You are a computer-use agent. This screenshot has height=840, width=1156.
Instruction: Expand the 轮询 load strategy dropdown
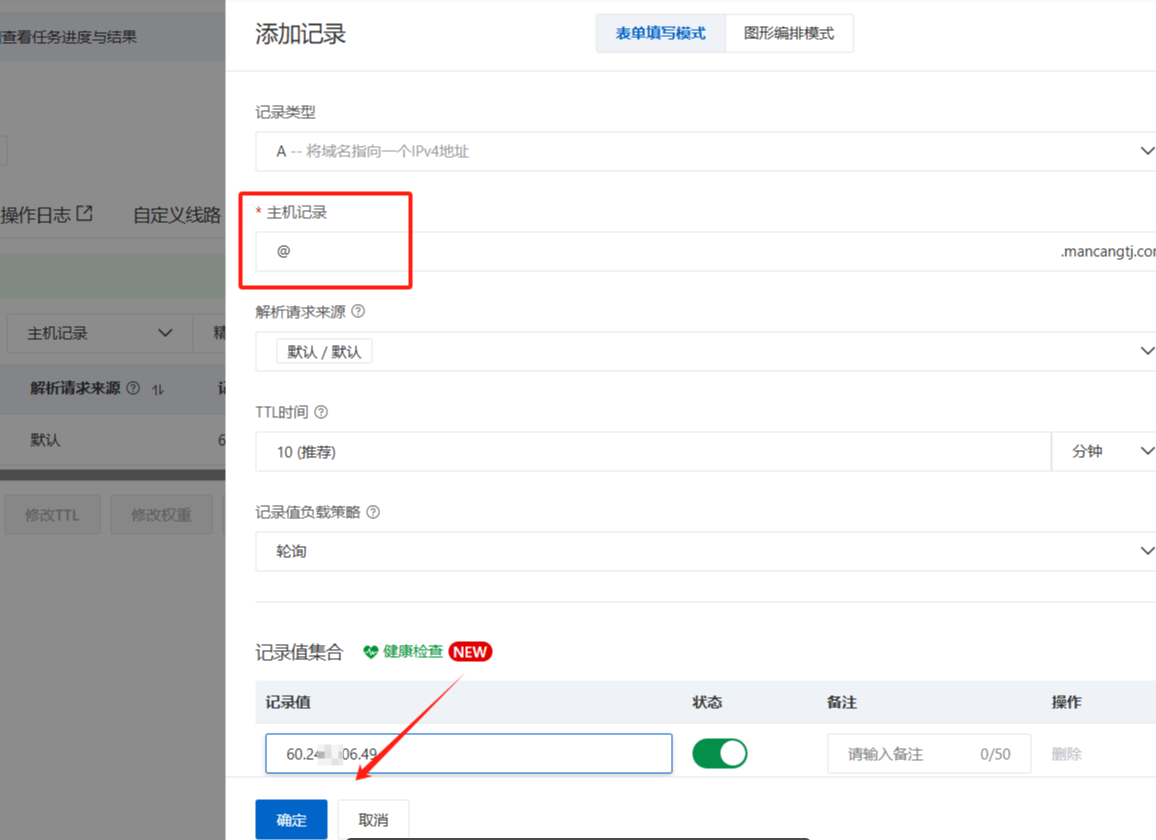click(1146, 551)
